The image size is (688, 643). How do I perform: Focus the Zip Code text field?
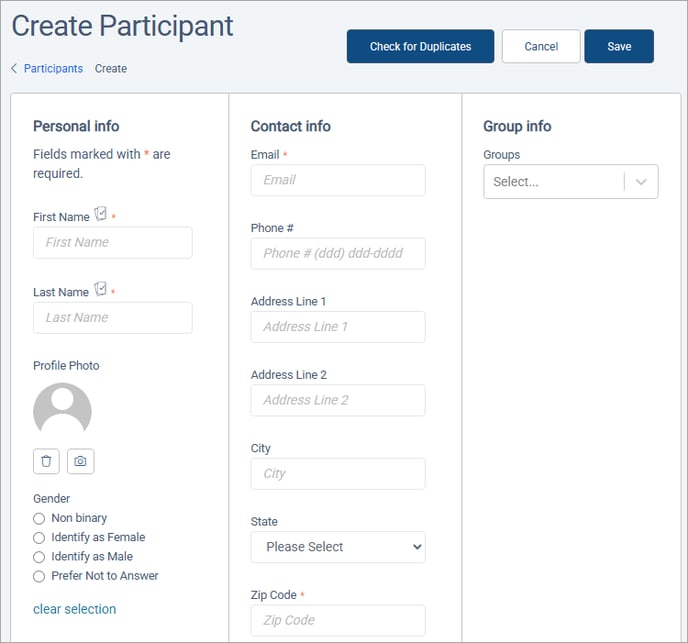tap(337, 620)
